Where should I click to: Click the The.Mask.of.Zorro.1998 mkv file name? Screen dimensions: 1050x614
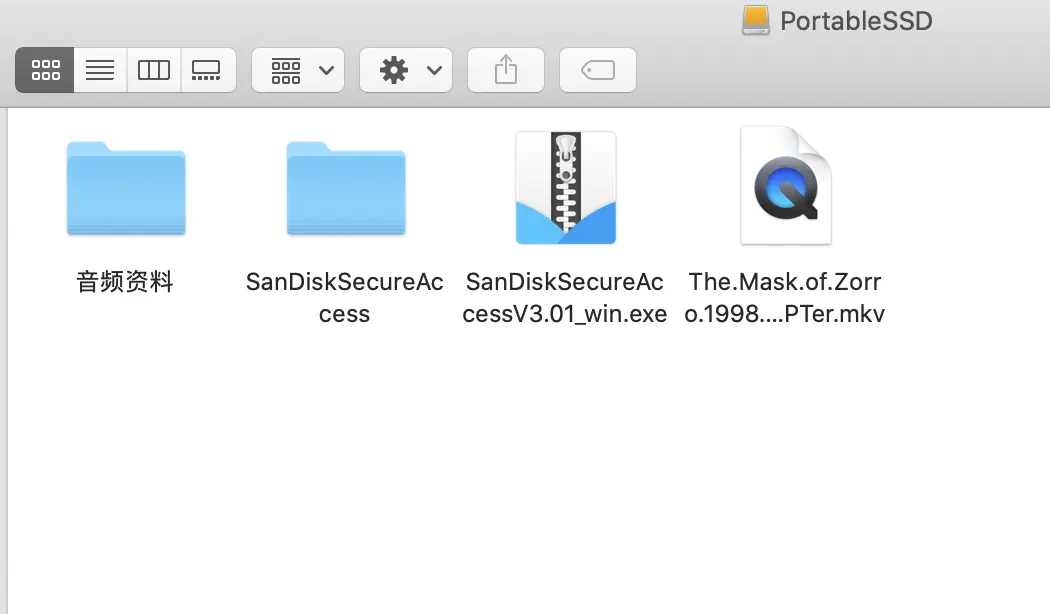pyautogui.click(x=785, y=297)
